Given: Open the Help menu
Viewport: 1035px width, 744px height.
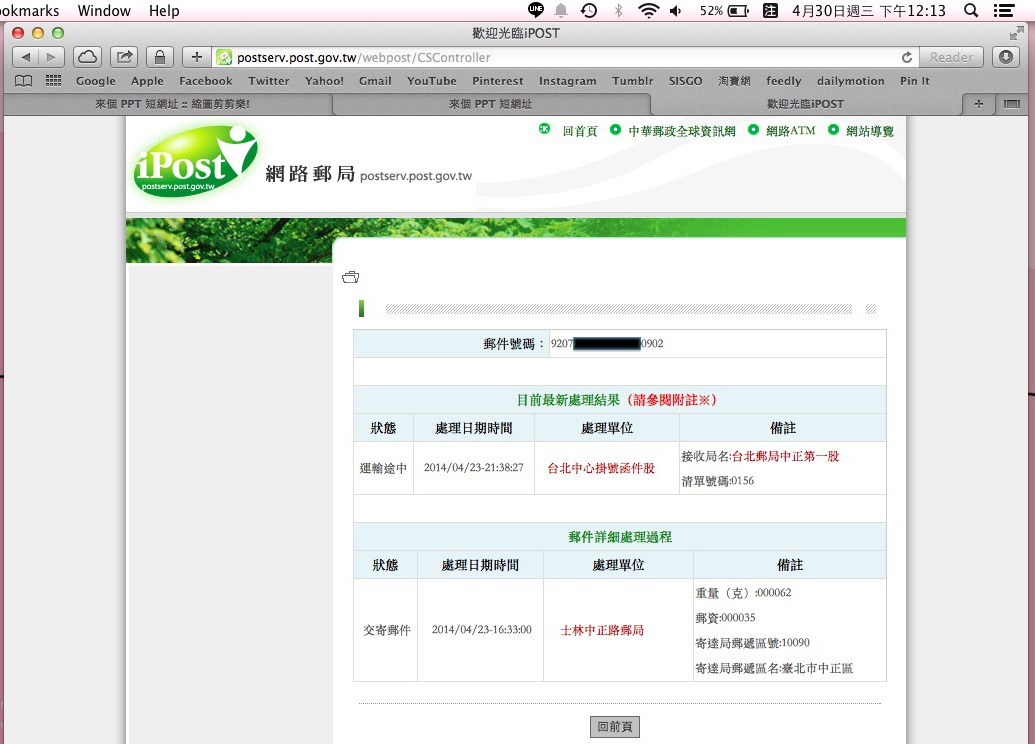Looking at the screenshot, I should coord(164,11).
